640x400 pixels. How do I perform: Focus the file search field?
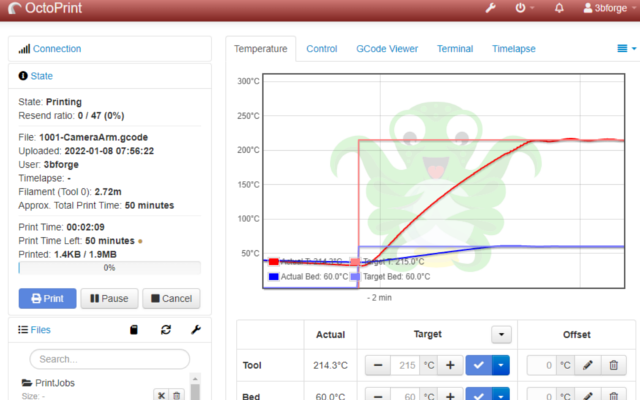109,359
